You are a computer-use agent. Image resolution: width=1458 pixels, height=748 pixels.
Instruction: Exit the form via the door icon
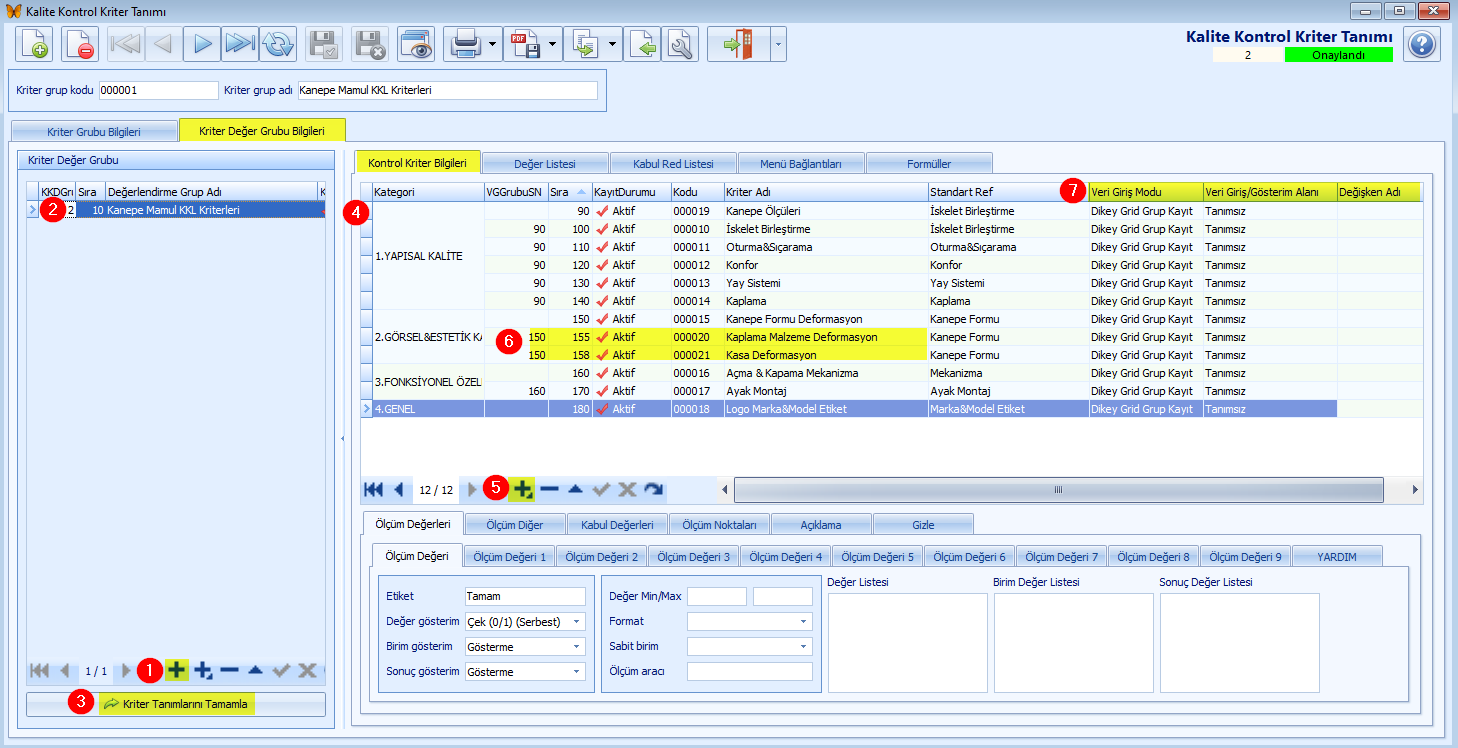737,44
